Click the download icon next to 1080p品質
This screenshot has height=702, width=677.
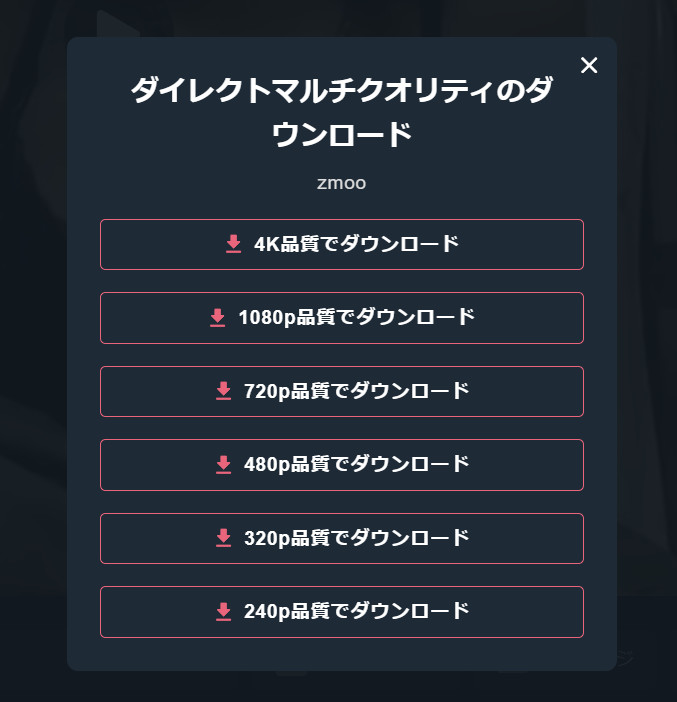218,318
